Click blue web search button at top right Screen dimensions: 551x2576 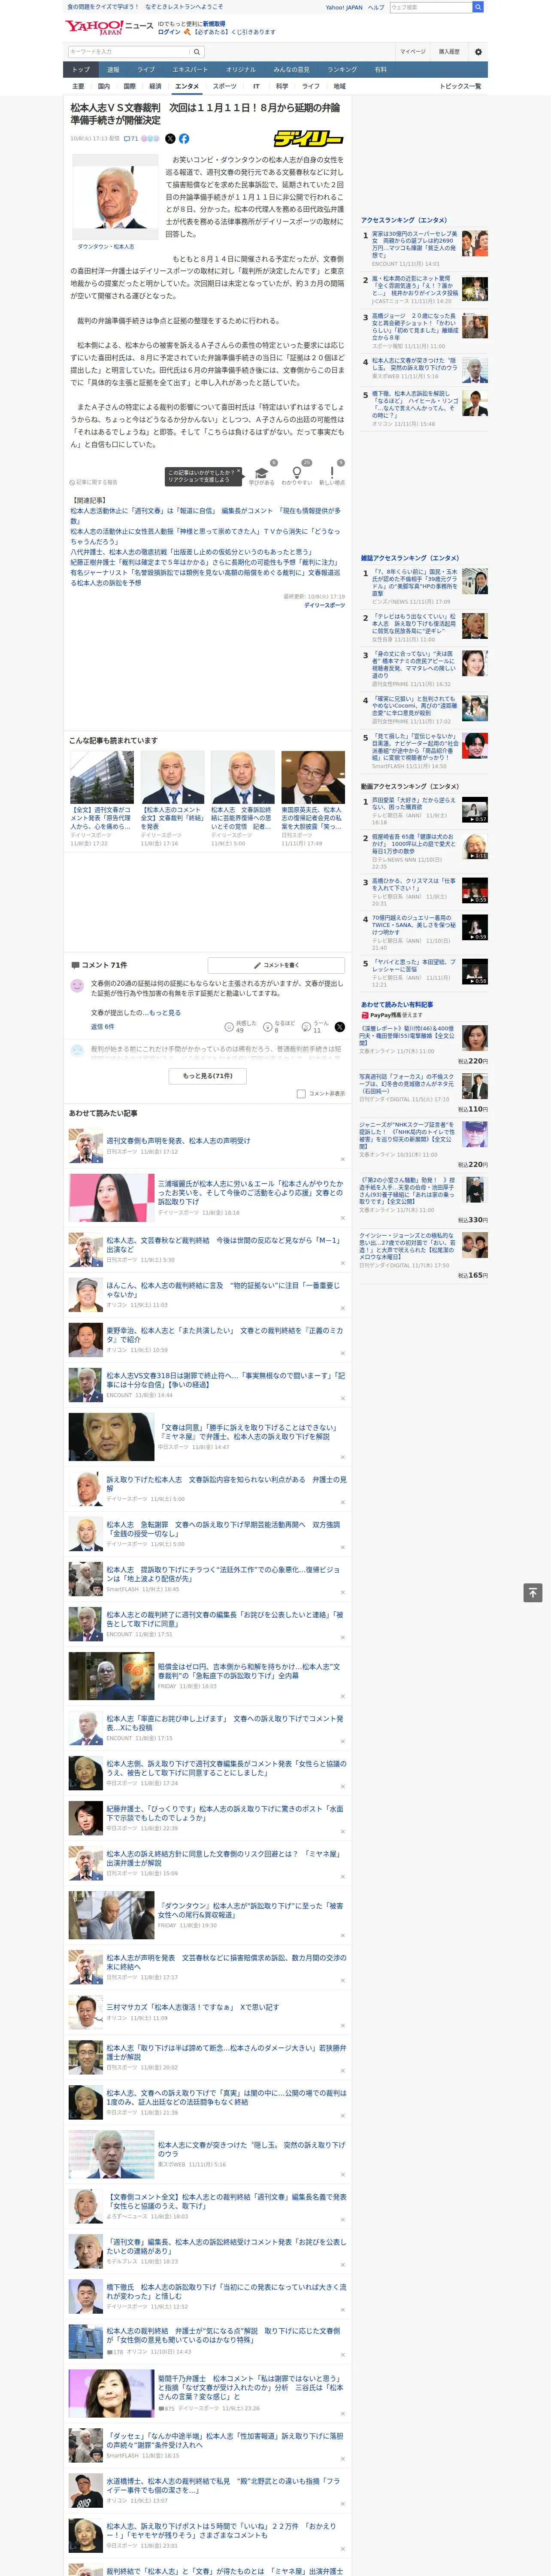click(x=478, y=7)
